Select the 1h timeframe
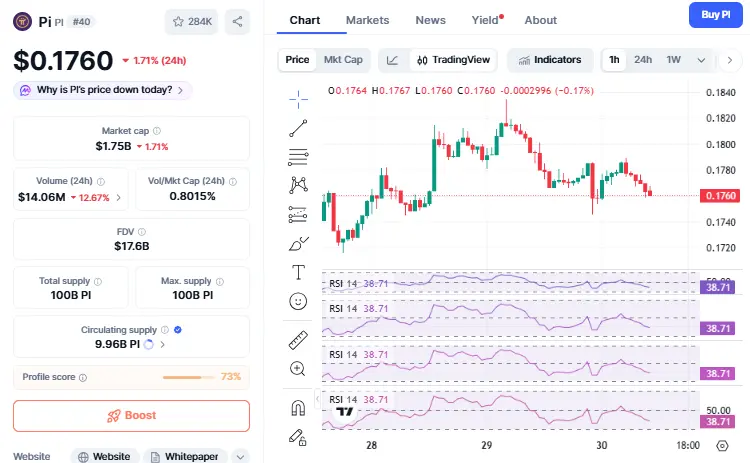750x463 pixels. tap(614, 60)
